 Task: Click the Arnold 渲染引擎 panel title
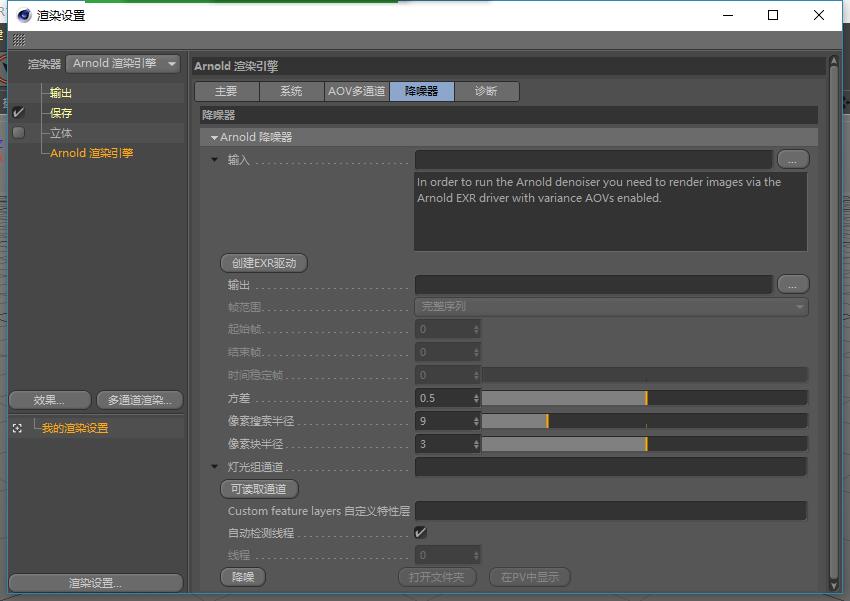[236, 66]
